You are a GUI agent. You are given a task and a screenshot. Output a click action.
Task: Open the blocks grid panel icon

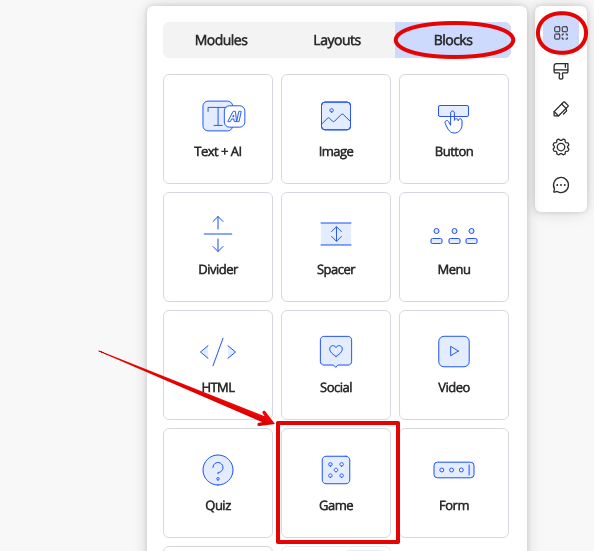(561, 33)
